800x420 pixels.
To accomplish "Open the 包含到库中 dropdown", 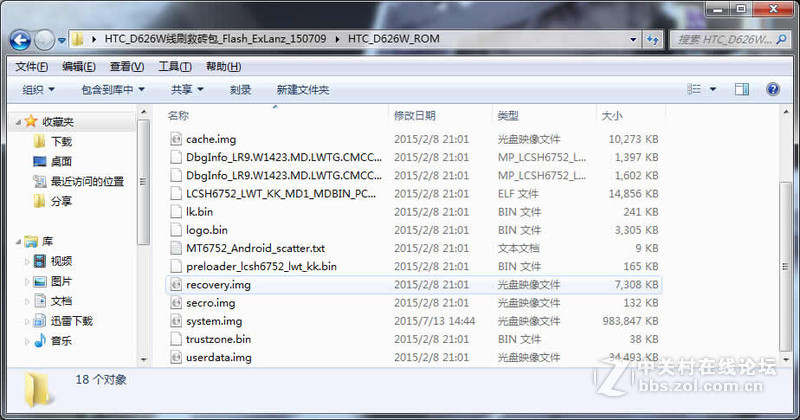I will coord(113,90).
